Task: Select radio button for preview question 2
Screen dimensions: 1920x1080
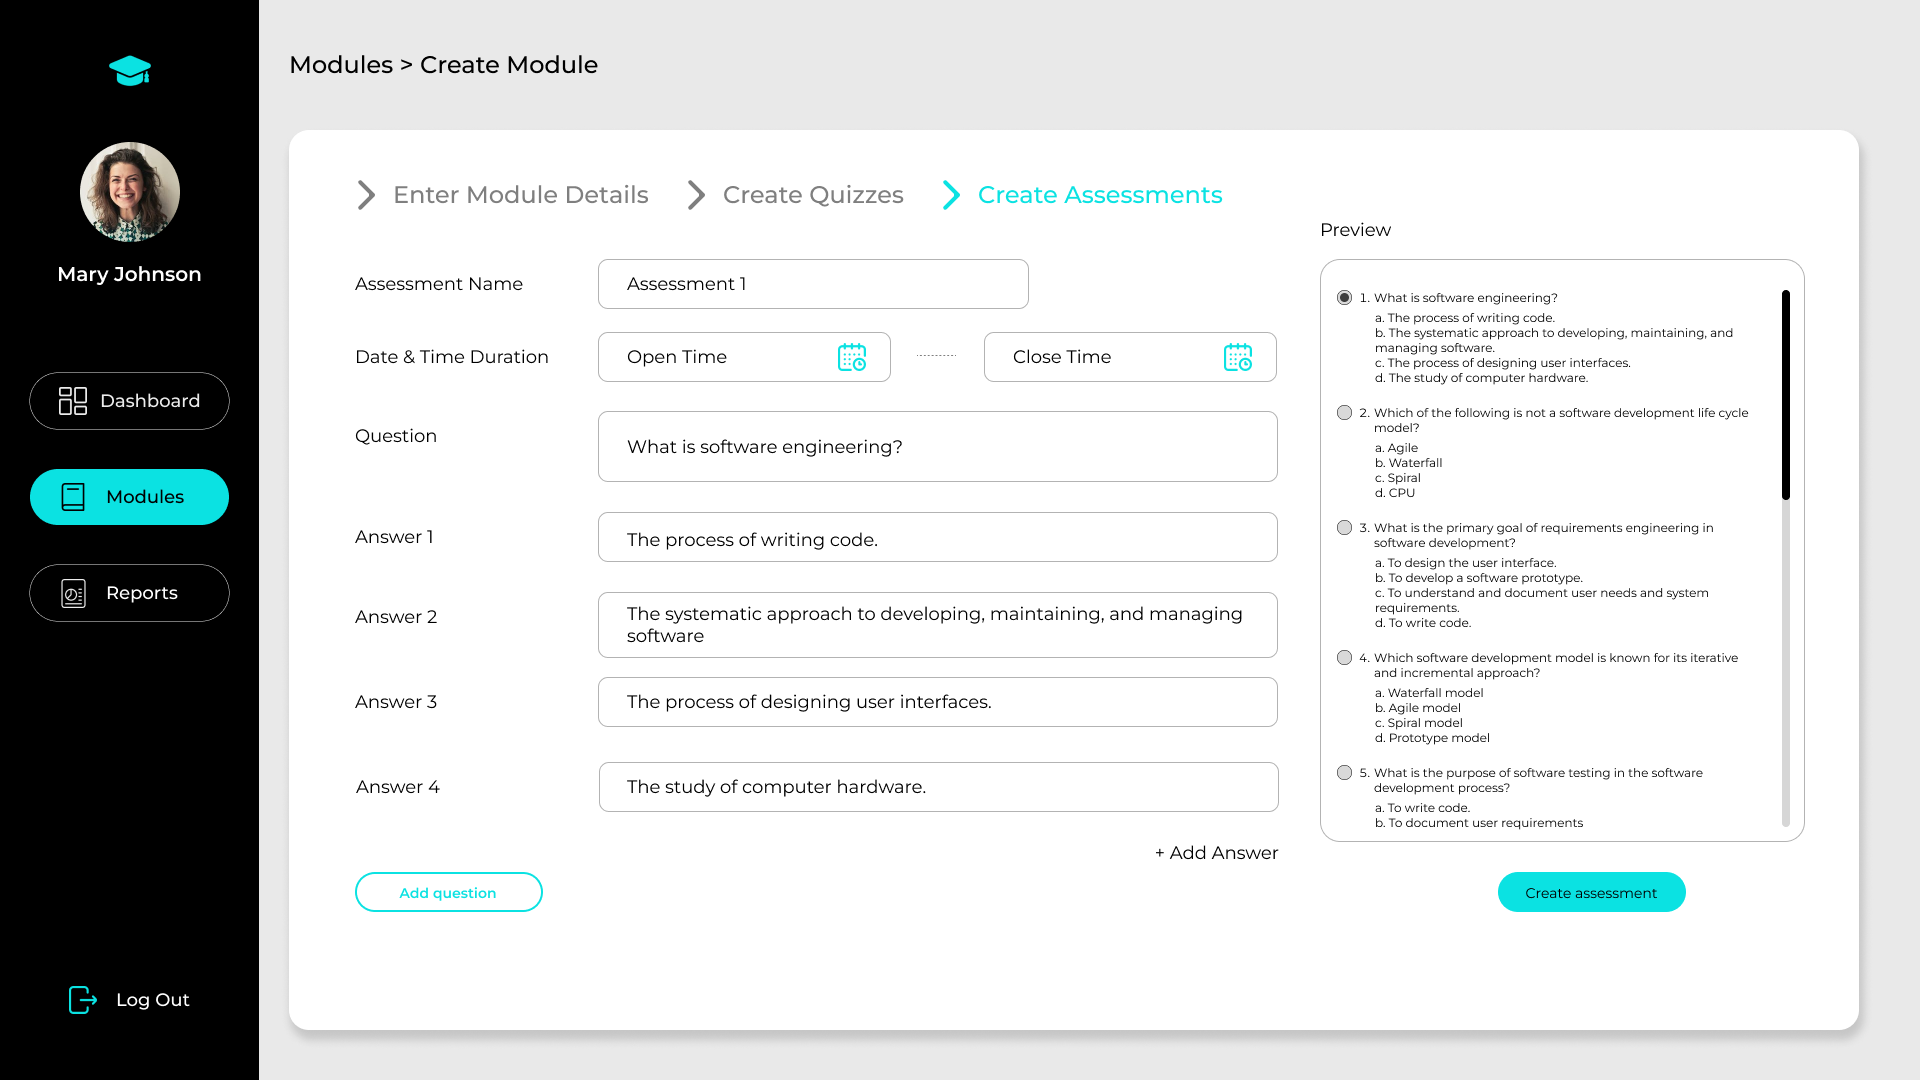Action: coord(1344,413)
